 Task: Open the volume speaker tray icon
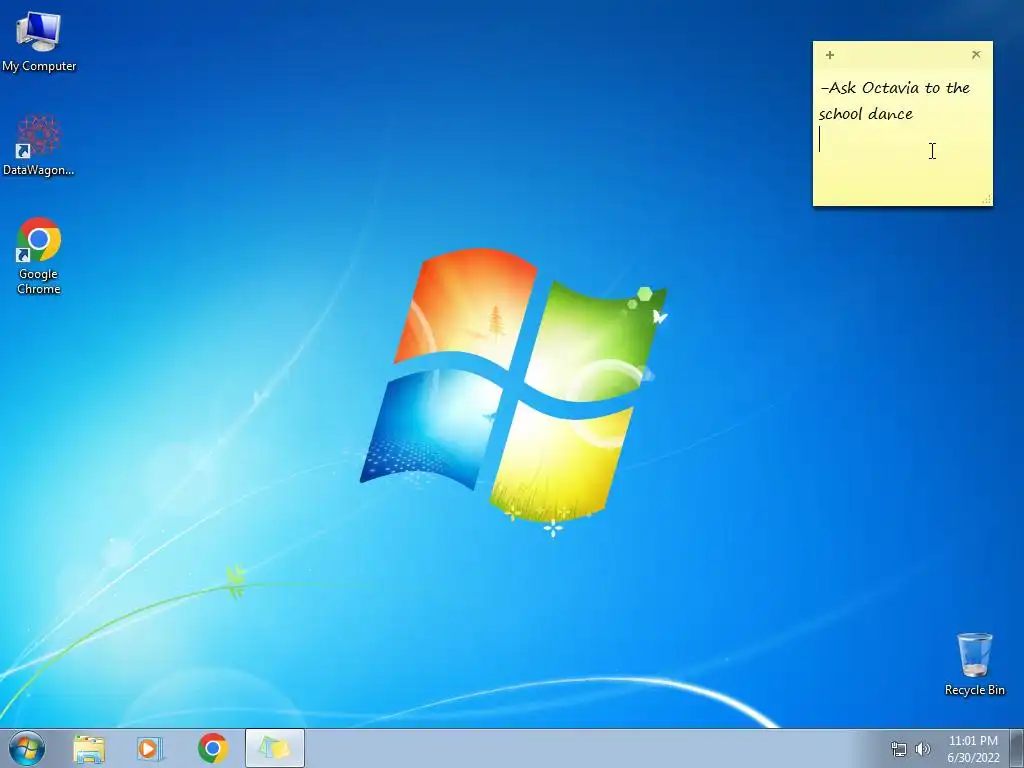(x=922, y=749)
